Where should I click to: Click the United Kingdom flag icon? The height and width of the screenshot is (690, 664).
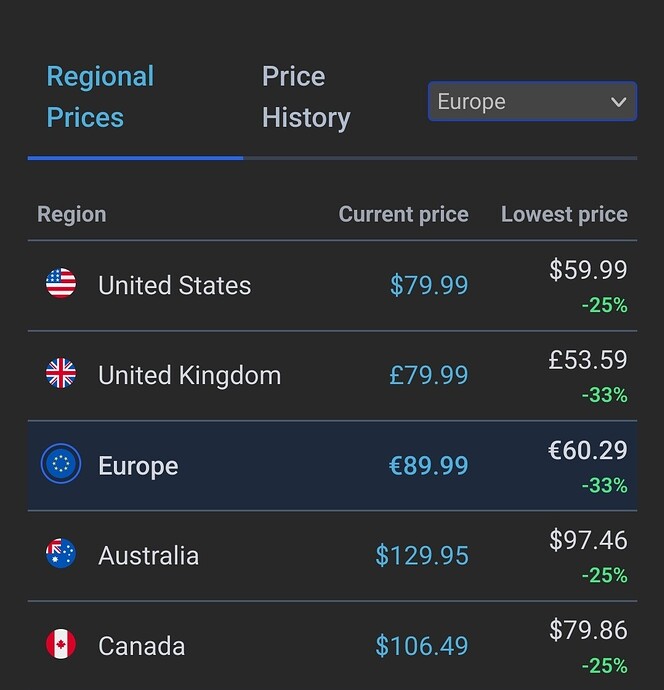tap(61, 373)
